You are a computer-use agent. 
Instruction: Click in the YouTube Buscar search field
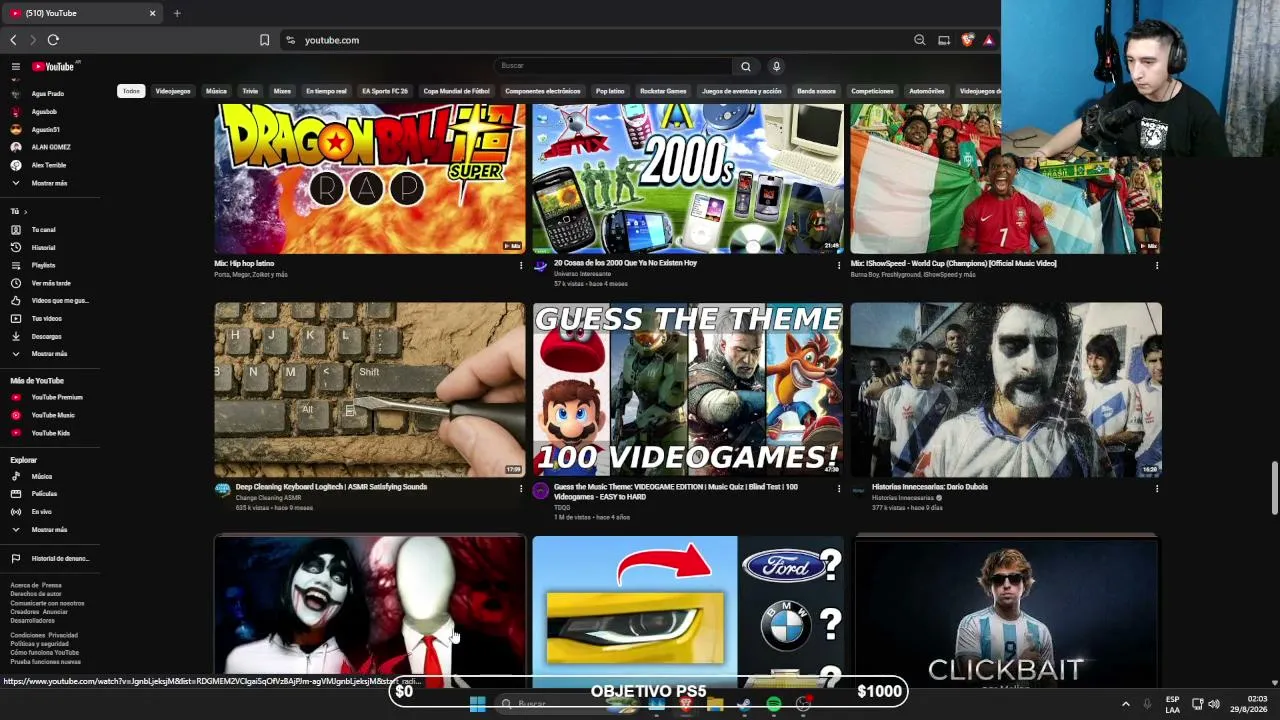click(613, 66)
